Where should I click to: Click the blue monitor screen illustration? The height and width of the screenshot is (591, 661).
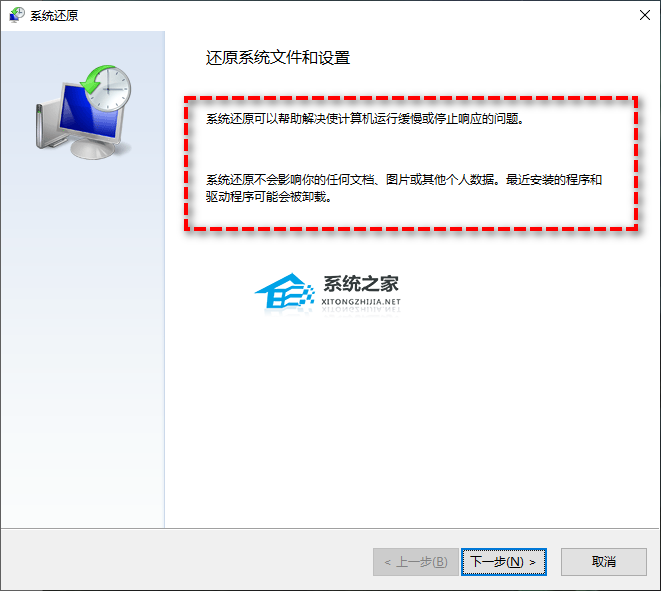point(86,111)
